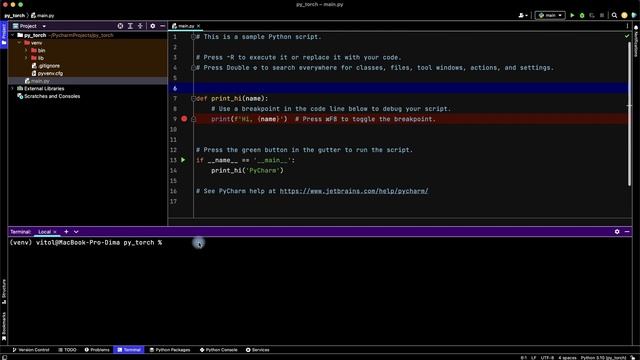Open the main run configuration dropdown
Screen dimensions: 640x360
coord(550,16)
